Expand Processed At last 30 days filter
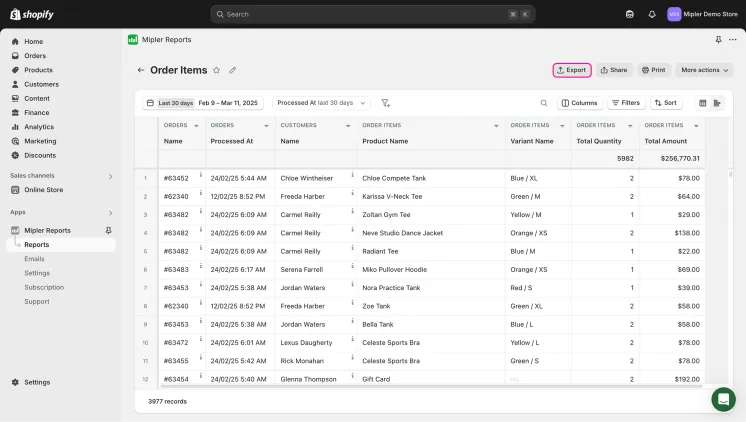 322,103
